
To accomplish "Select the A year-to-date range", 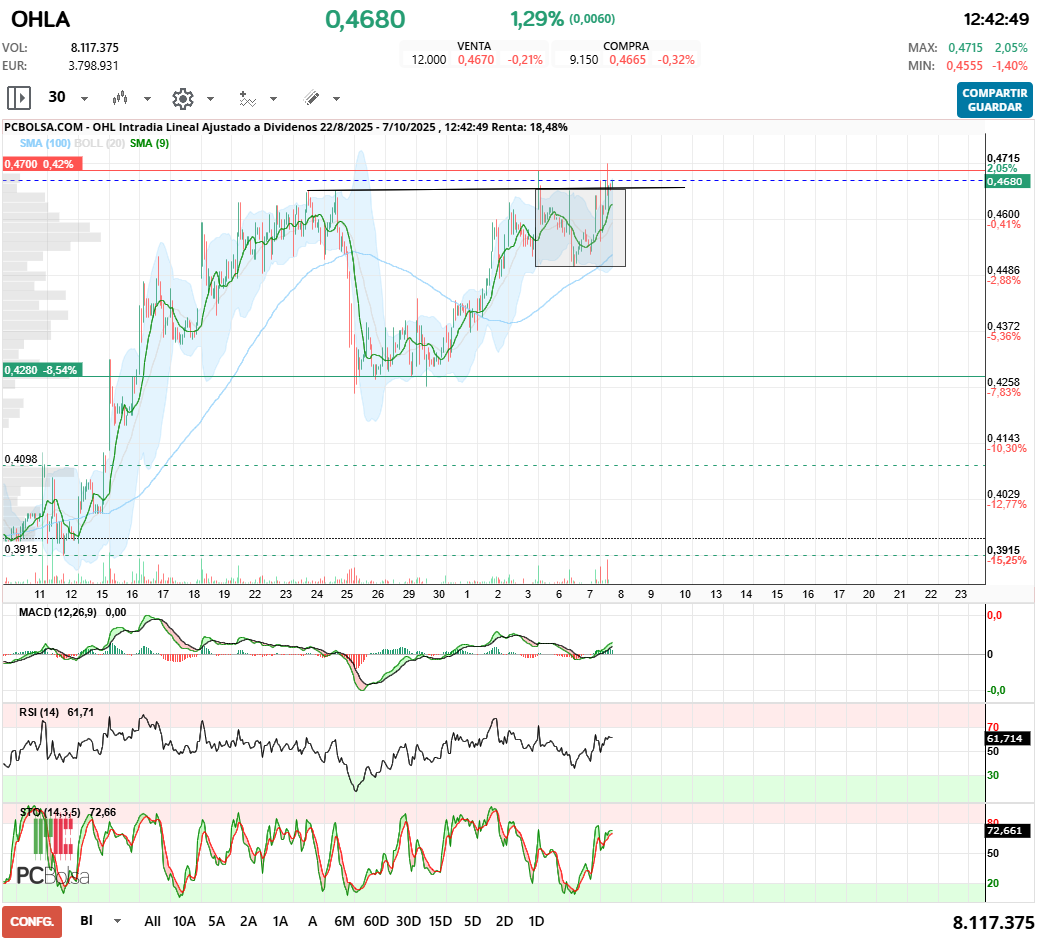I will click(x=312, y=922).
